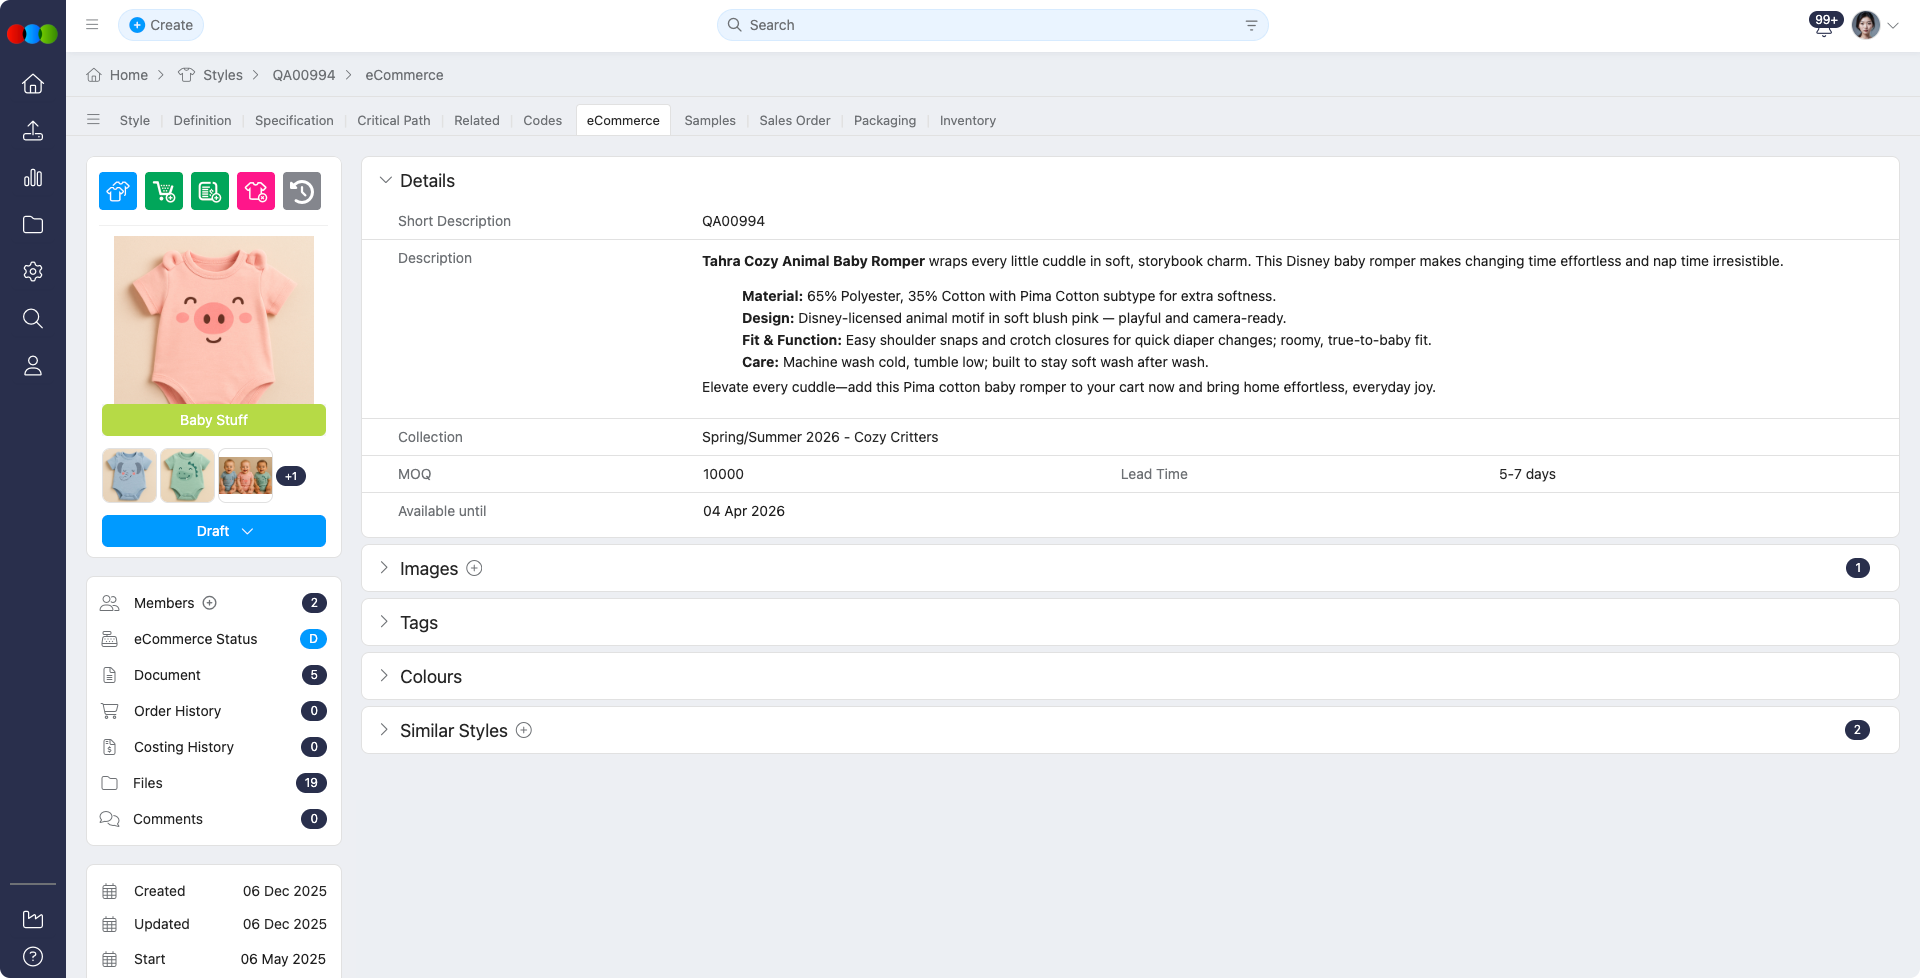Click the Images add button in the Images section
The height and width of the screenshot is (978, 1920).
point(475,568)
